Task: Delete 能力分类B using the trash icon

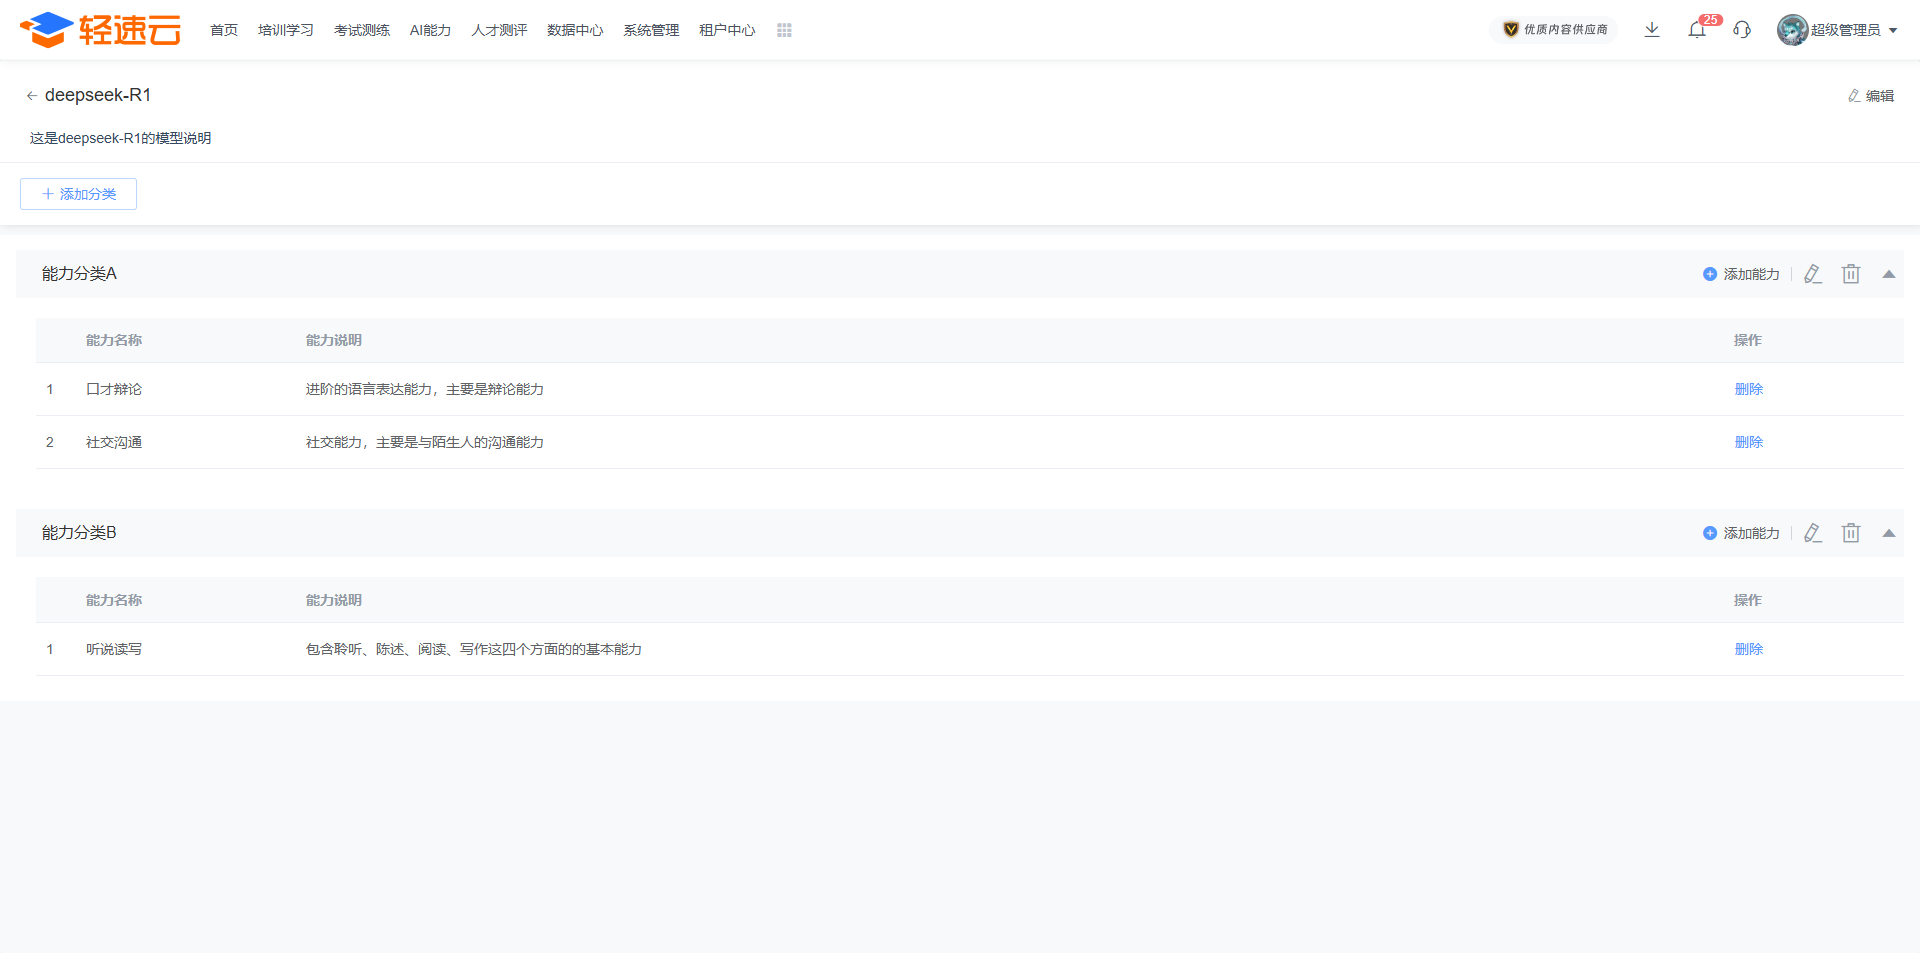Action: pos(1851,533)
